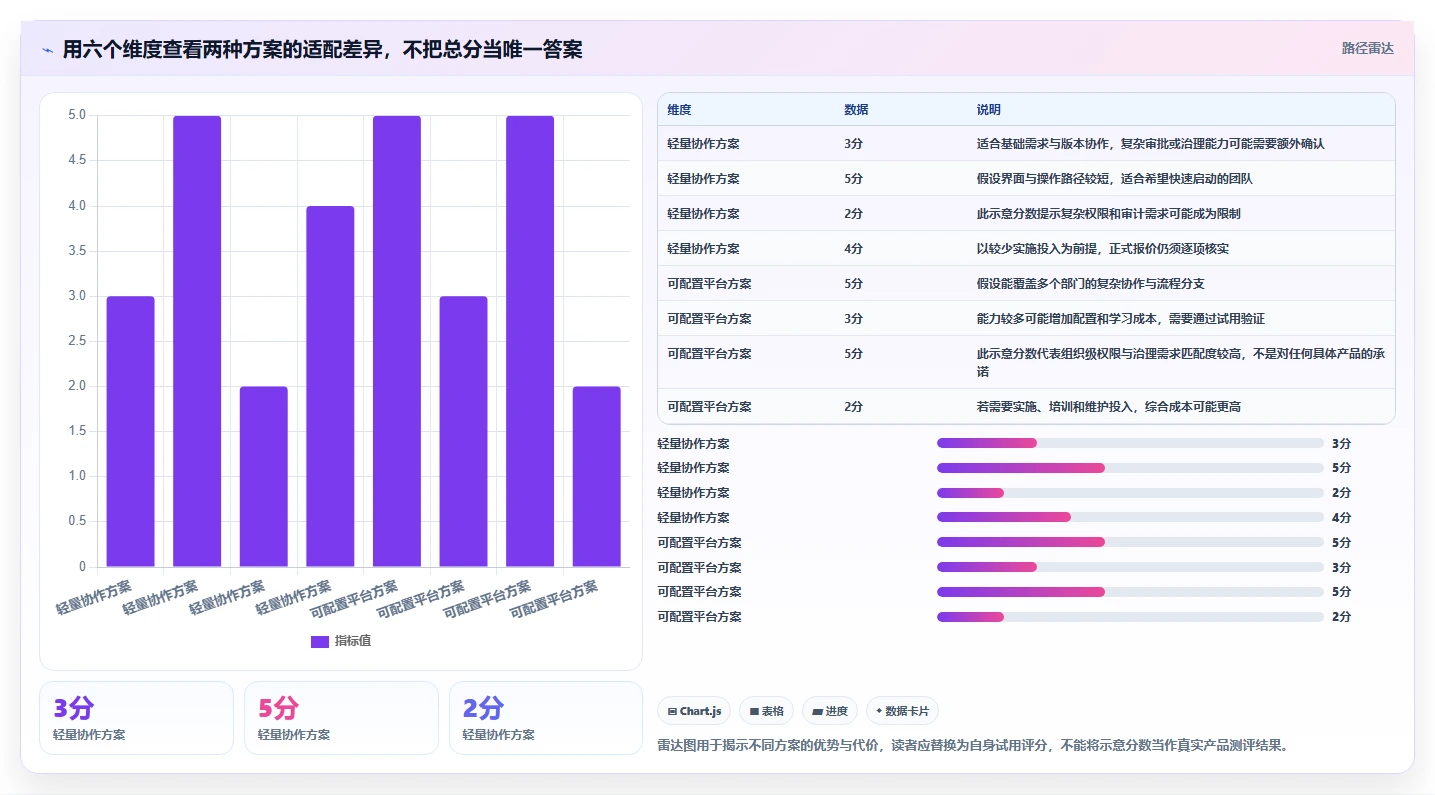Select the description about 假设界面与操作路径较短
Viewport: 1435px width, 795px height.
pos(1115,179)
